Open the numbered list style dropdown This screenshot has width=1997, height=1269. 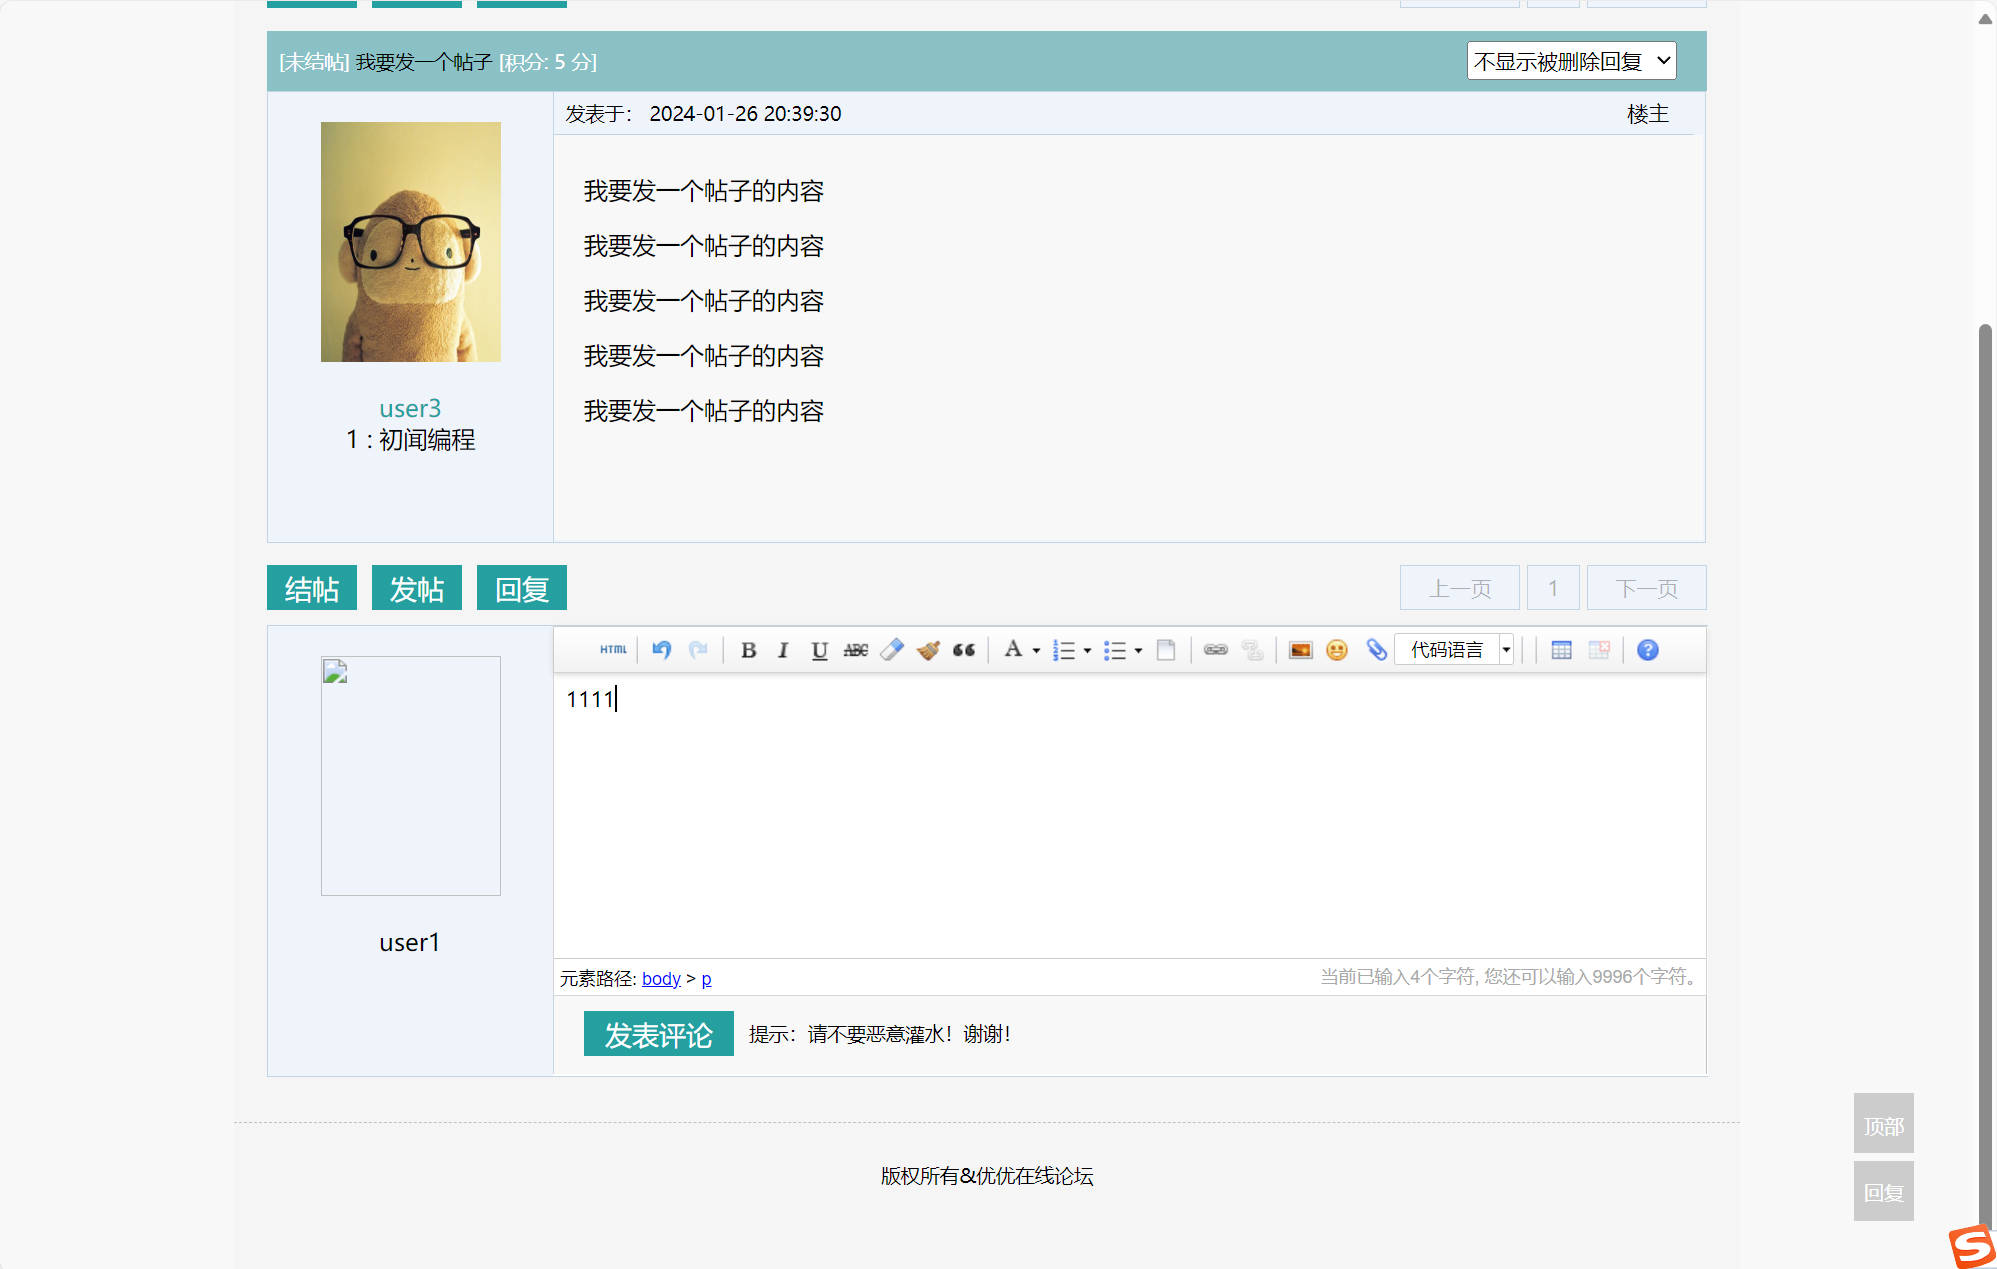[x=1087, y=650]
